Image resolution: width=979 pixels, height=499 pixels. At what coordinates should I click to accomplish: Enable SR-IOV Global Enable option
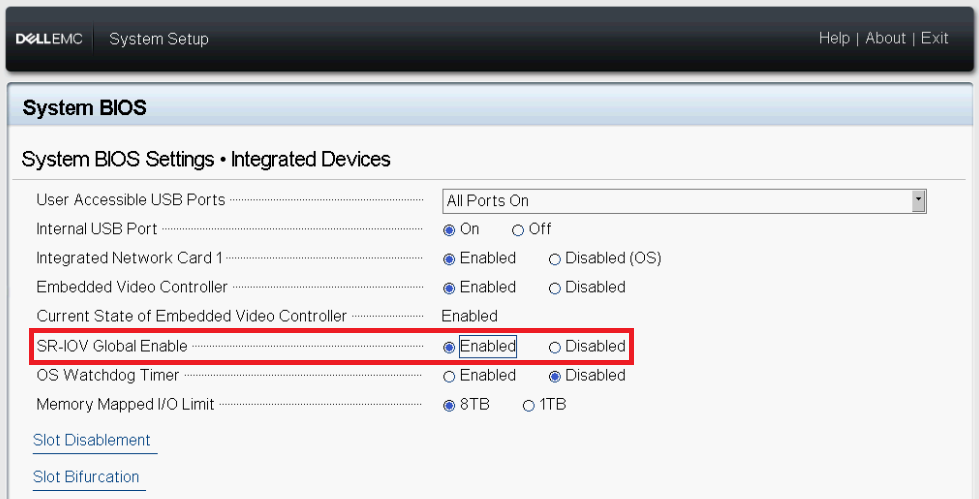point(449,347)
